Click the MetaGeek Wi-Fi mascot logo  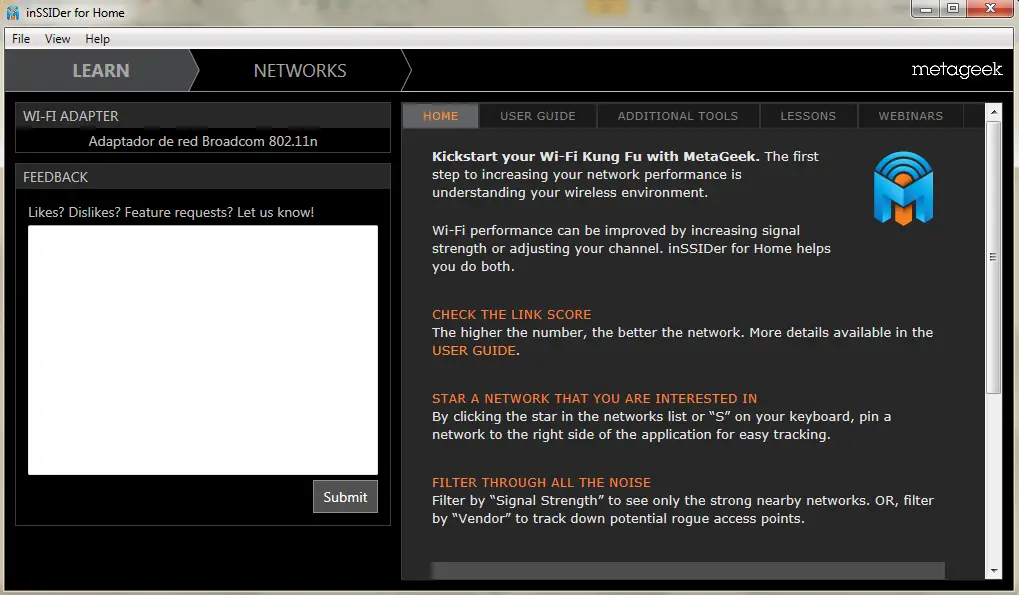(x=903, y=188)
